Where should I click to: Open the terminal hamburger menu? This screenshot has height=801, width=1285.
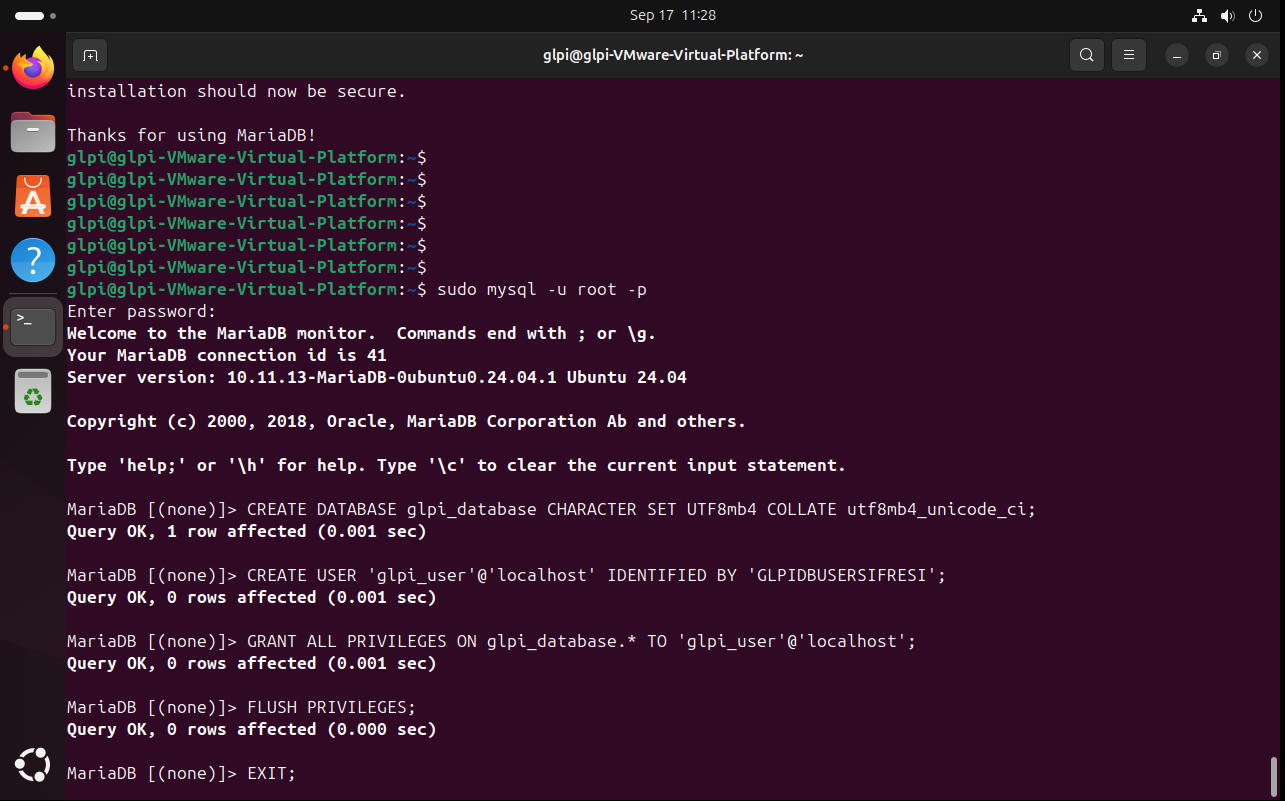coord(1129,55)
